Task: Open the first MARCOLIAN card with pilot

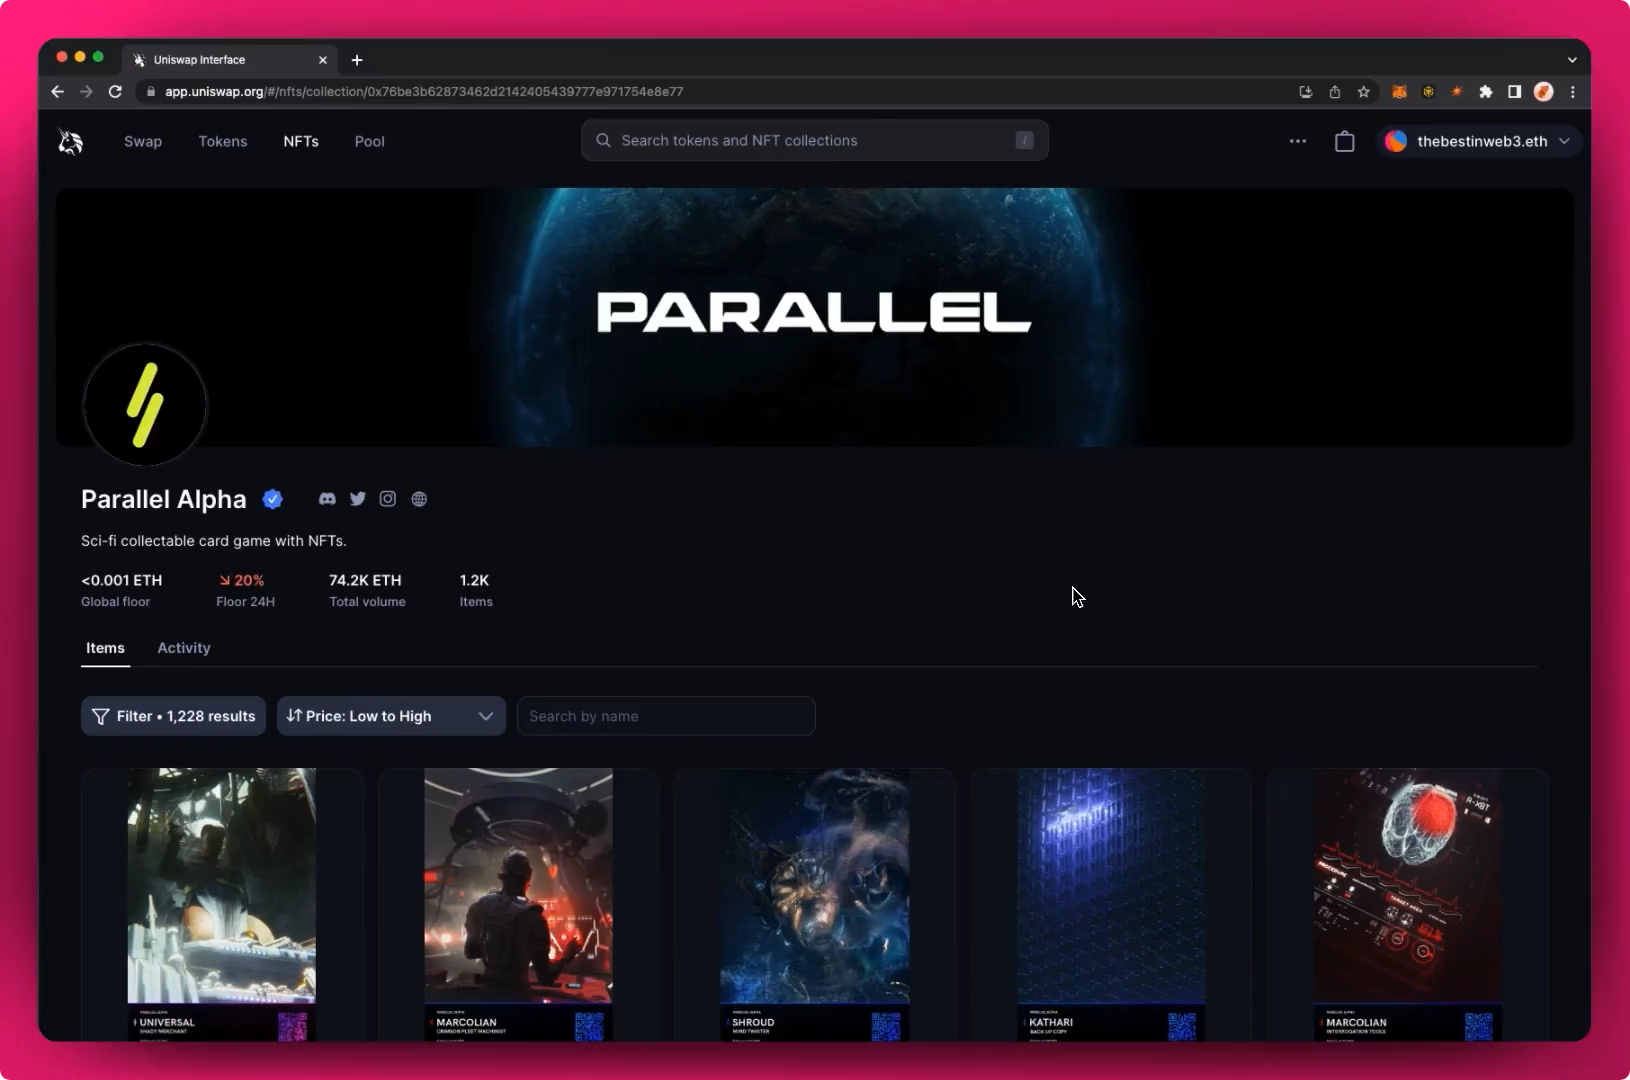Action: 518,905
